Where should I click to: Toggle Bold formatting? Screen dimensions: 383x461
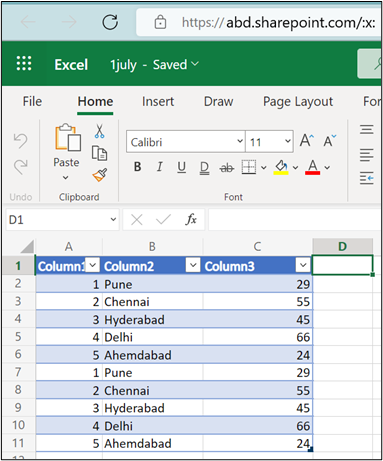[137, 166]
